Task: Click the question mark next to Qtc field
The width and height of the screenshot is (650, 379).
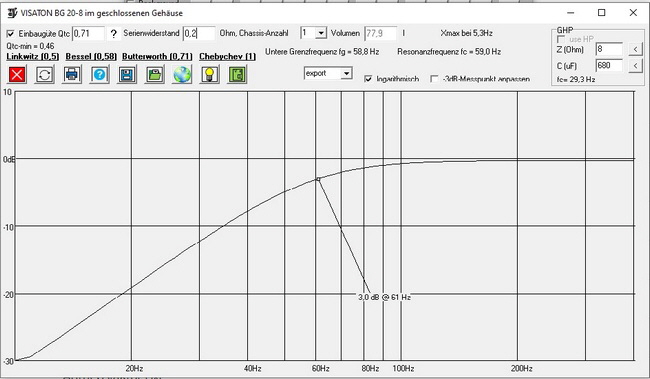Action: point(114,34)
